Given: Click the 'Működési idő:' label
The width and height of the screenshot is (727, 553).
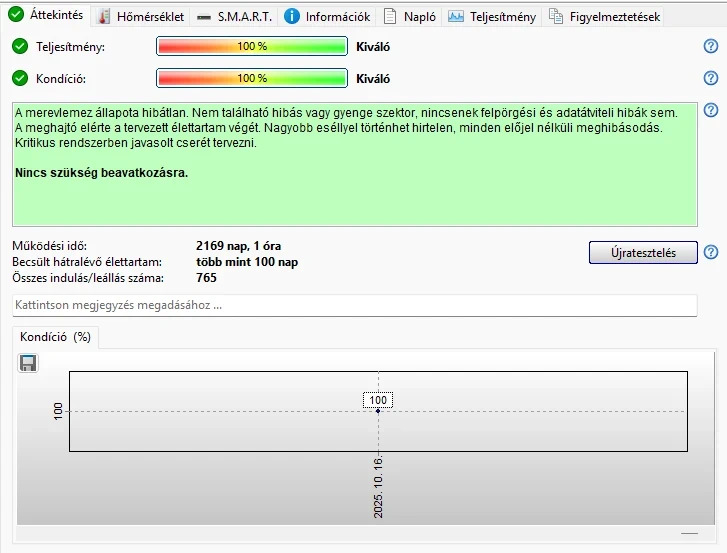Looking at the screenshot, I should pos(50,246).
